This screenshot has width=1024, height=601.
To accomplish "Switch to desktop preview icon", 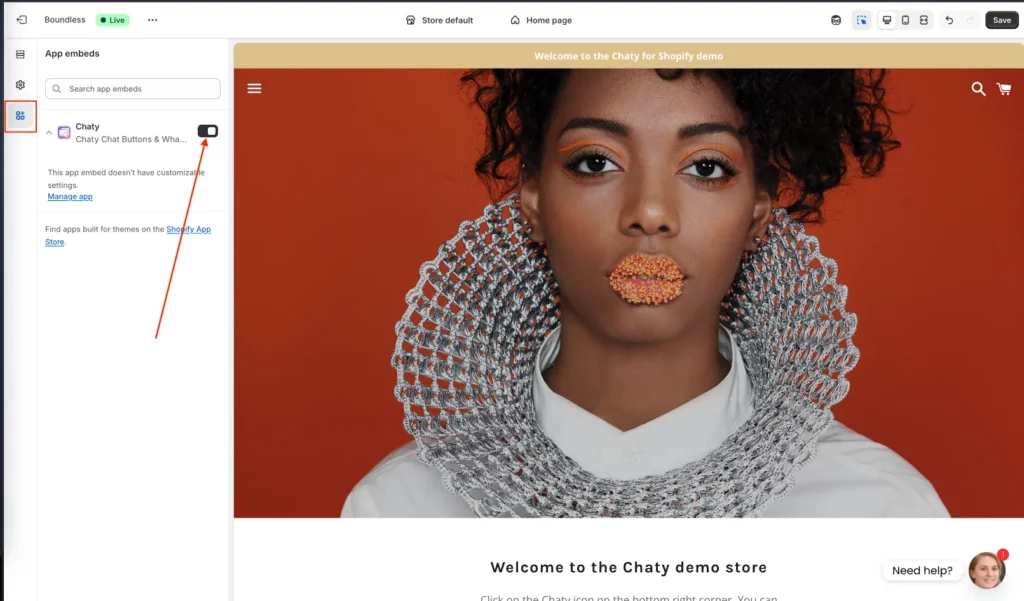I will [x=886, y=20].
